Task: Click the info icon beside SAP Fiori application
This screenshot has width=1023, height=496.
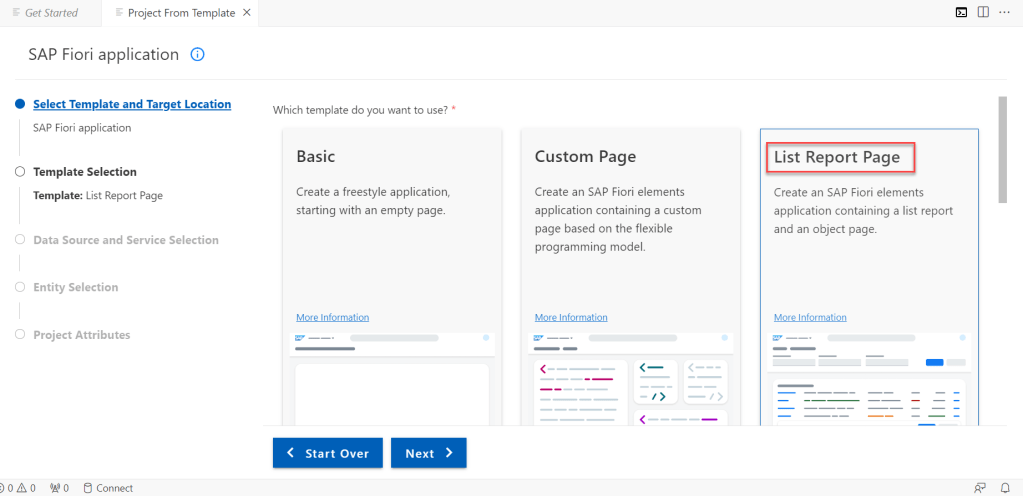Action: (197, 55)
